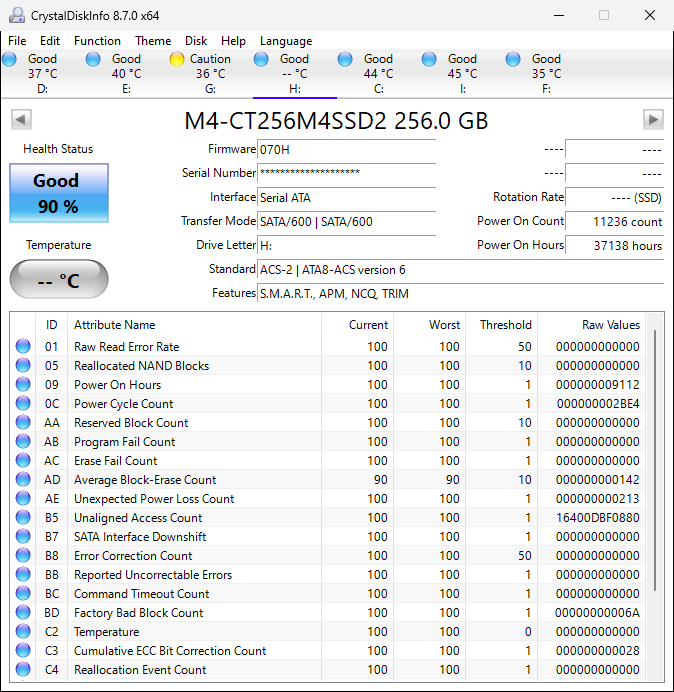
Task: Open the Language menu
Action: [x=286, y=41]
